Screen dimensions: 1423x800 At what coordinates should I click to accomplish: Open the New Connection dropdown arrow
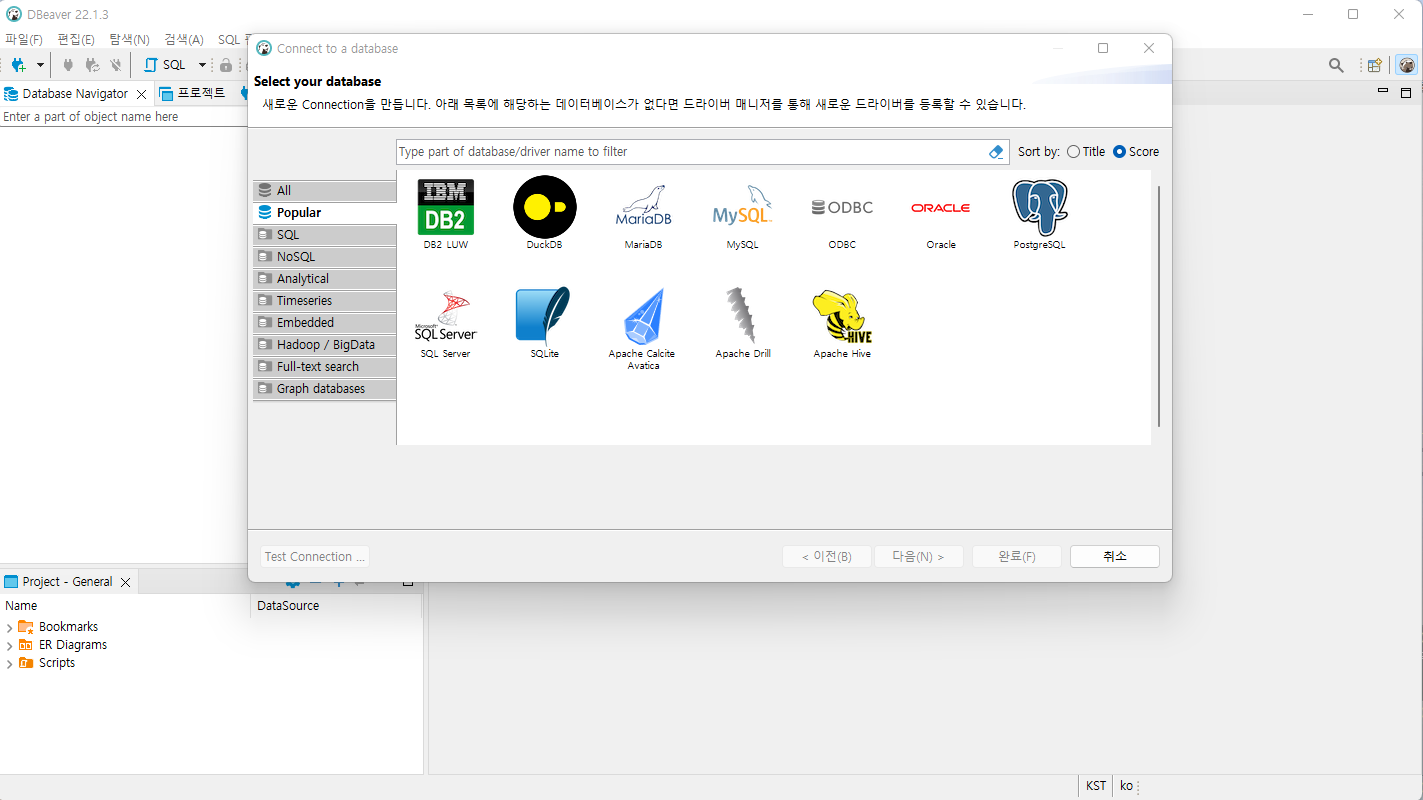point(40,65)
